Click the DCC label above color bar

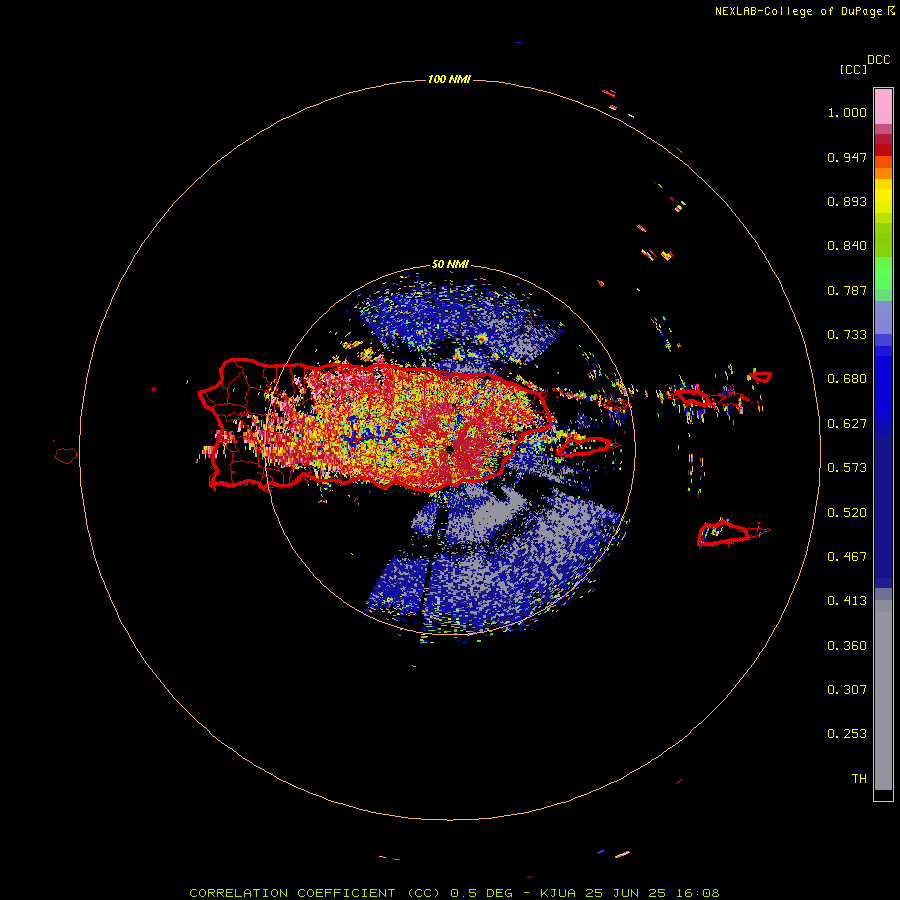click(879, 60)
